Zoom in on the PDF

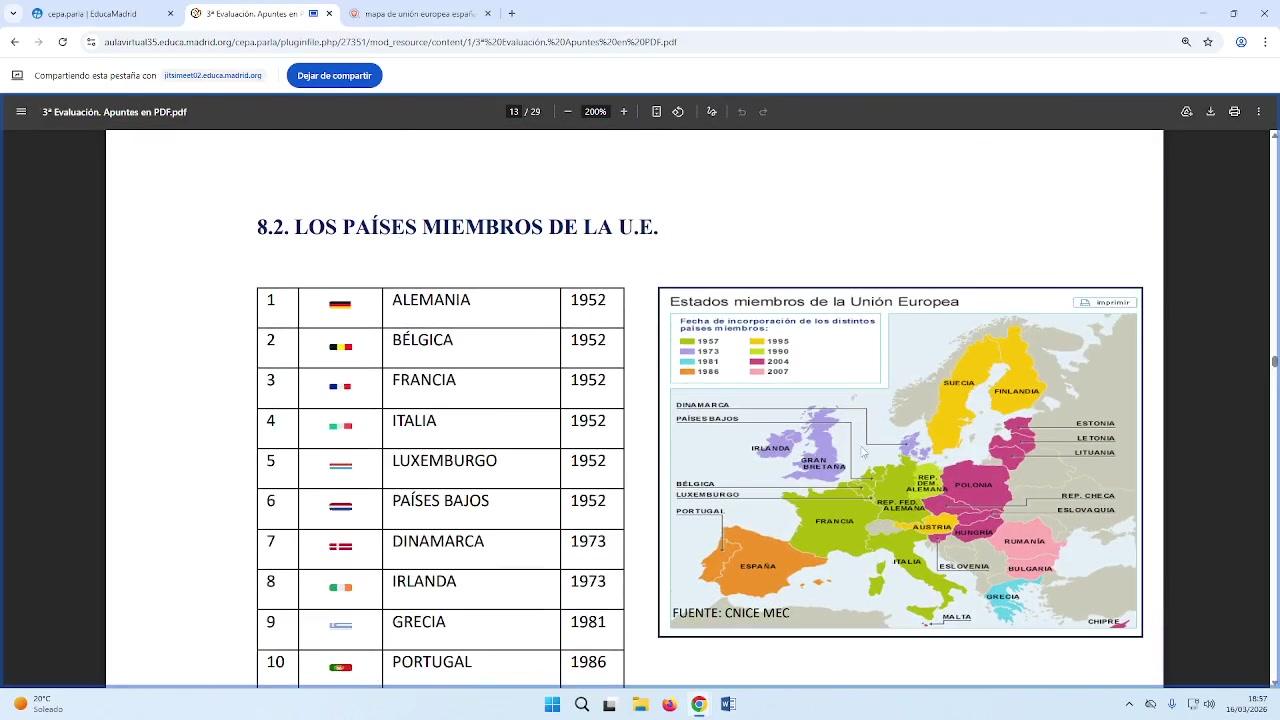tap(624, 112)
